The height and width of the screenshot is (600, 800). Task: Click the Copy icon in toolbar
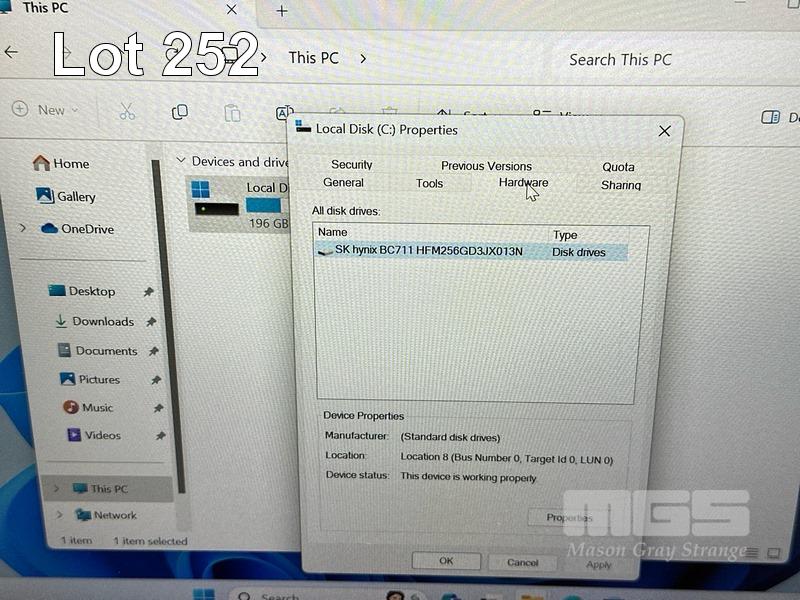point(180,111)
